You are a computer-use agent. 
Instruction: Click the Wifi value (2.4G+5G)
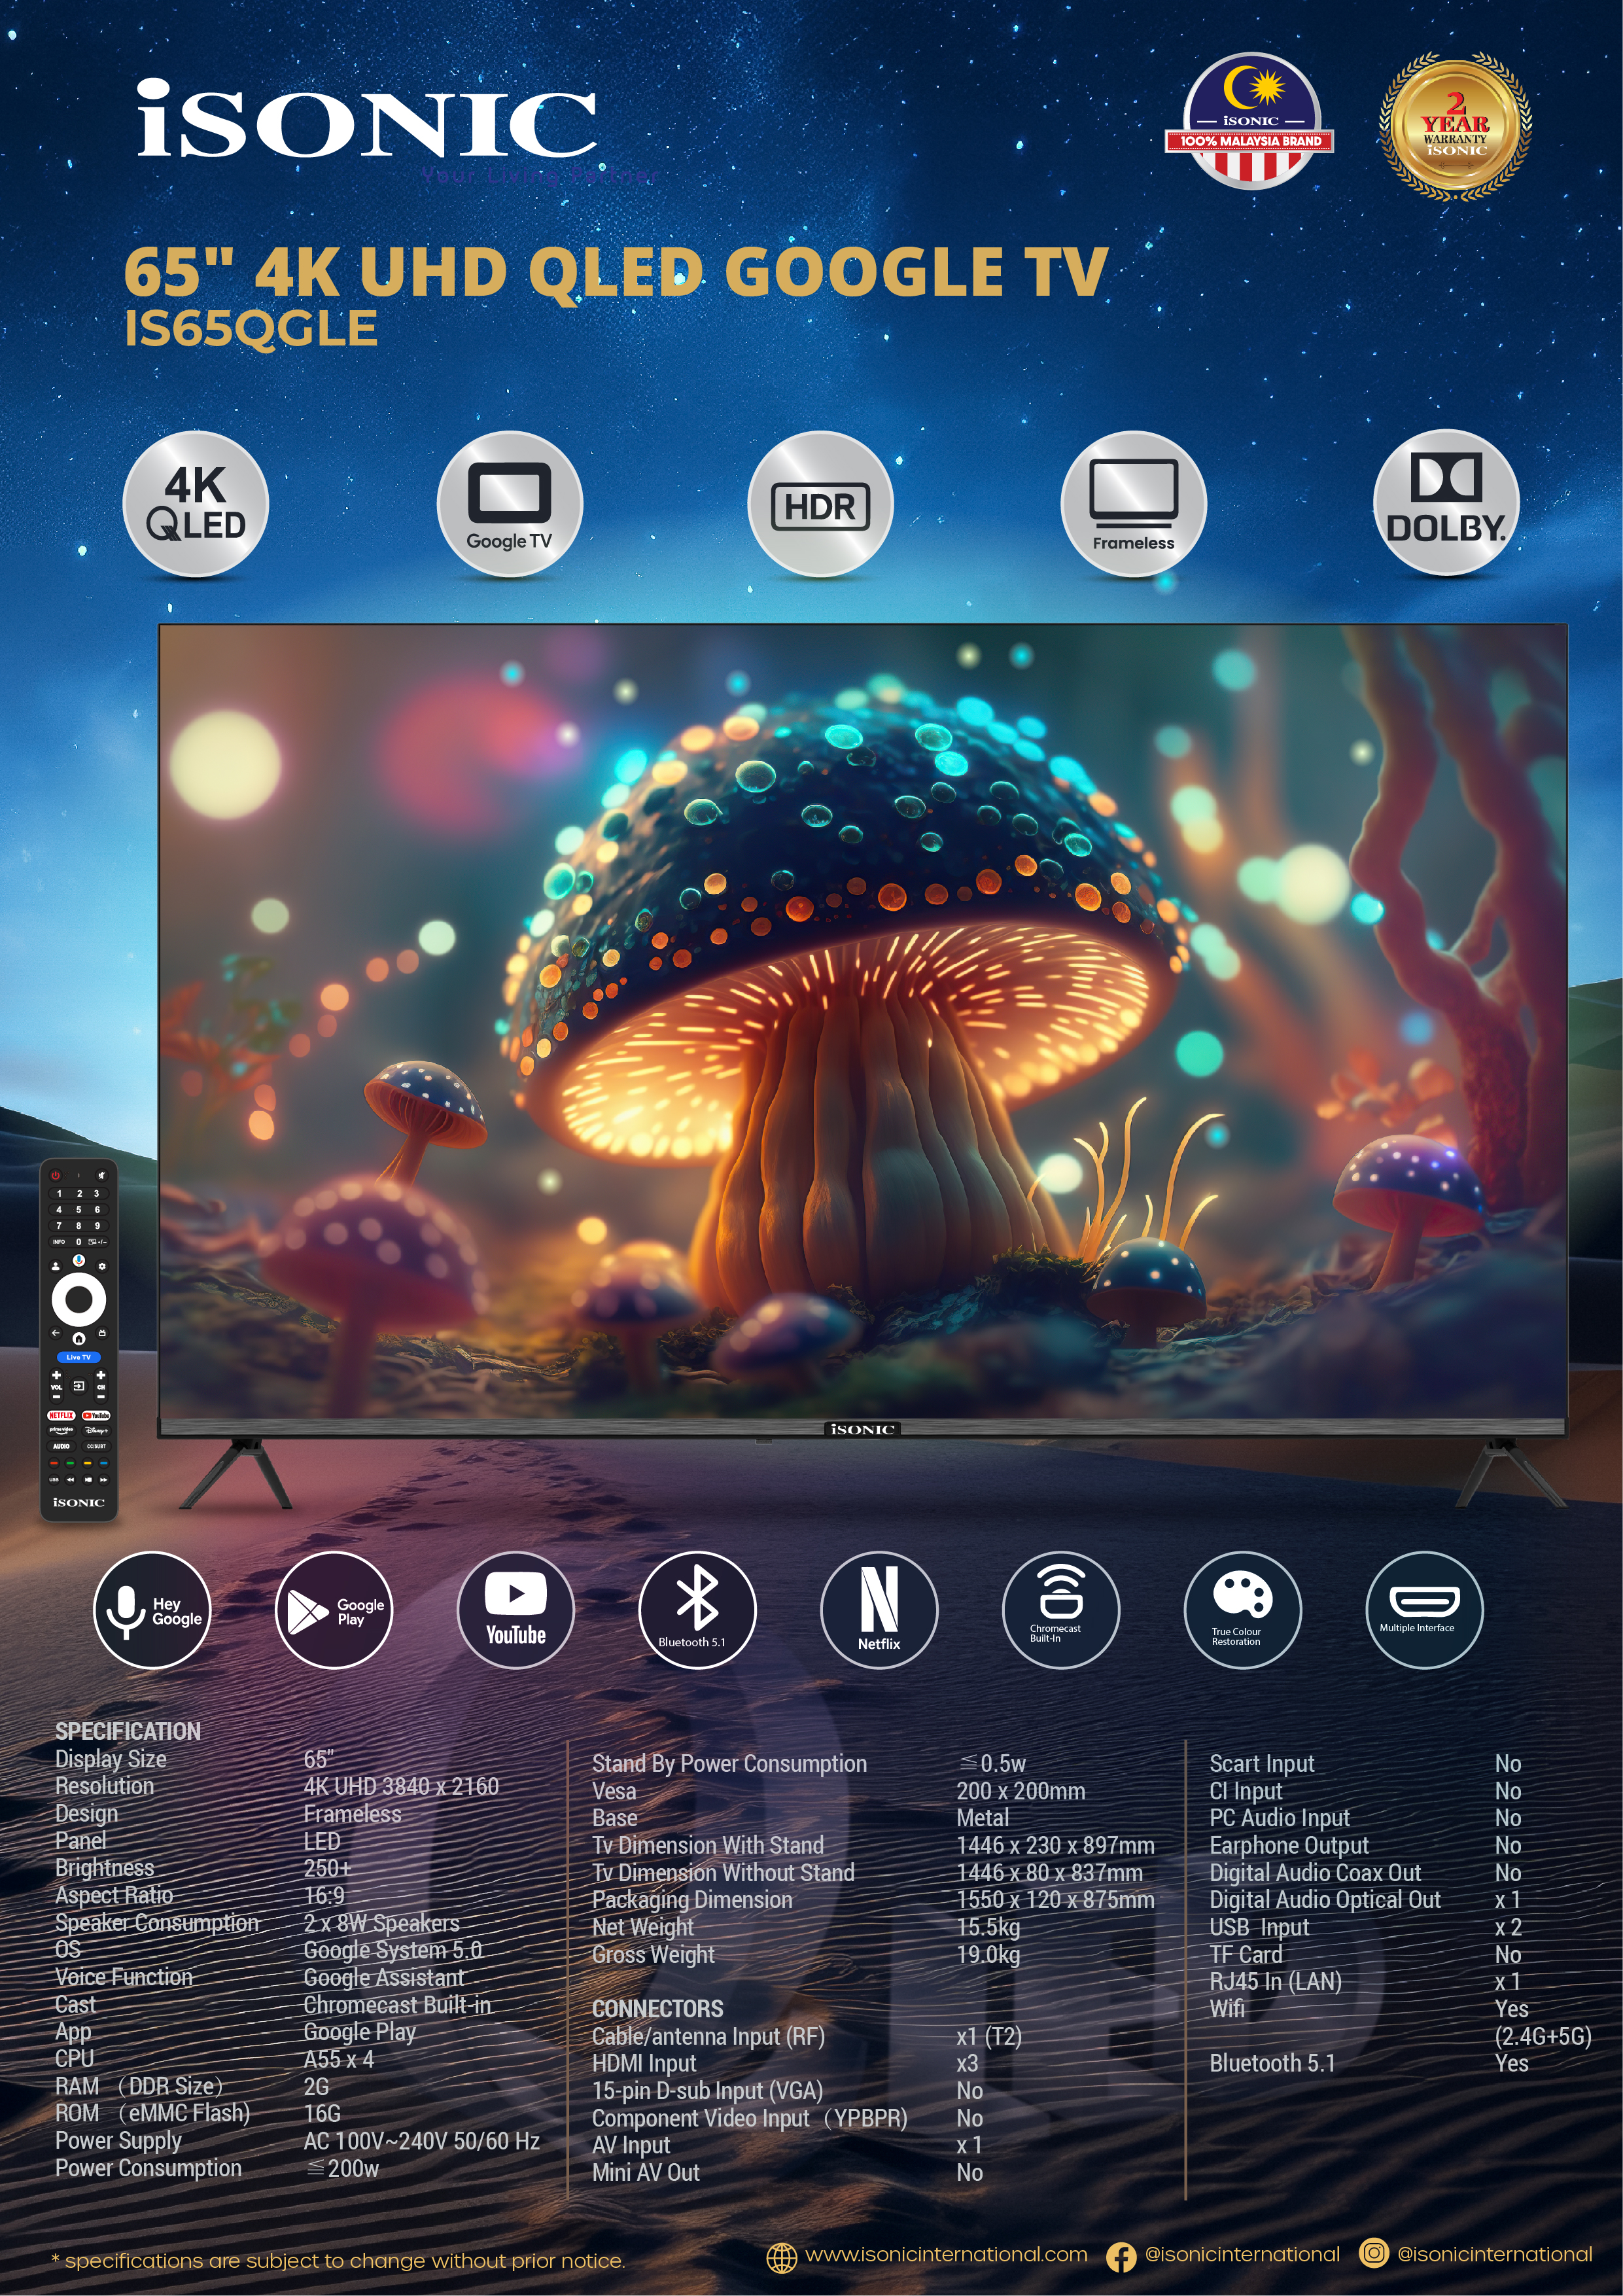pos(1543,2036)
